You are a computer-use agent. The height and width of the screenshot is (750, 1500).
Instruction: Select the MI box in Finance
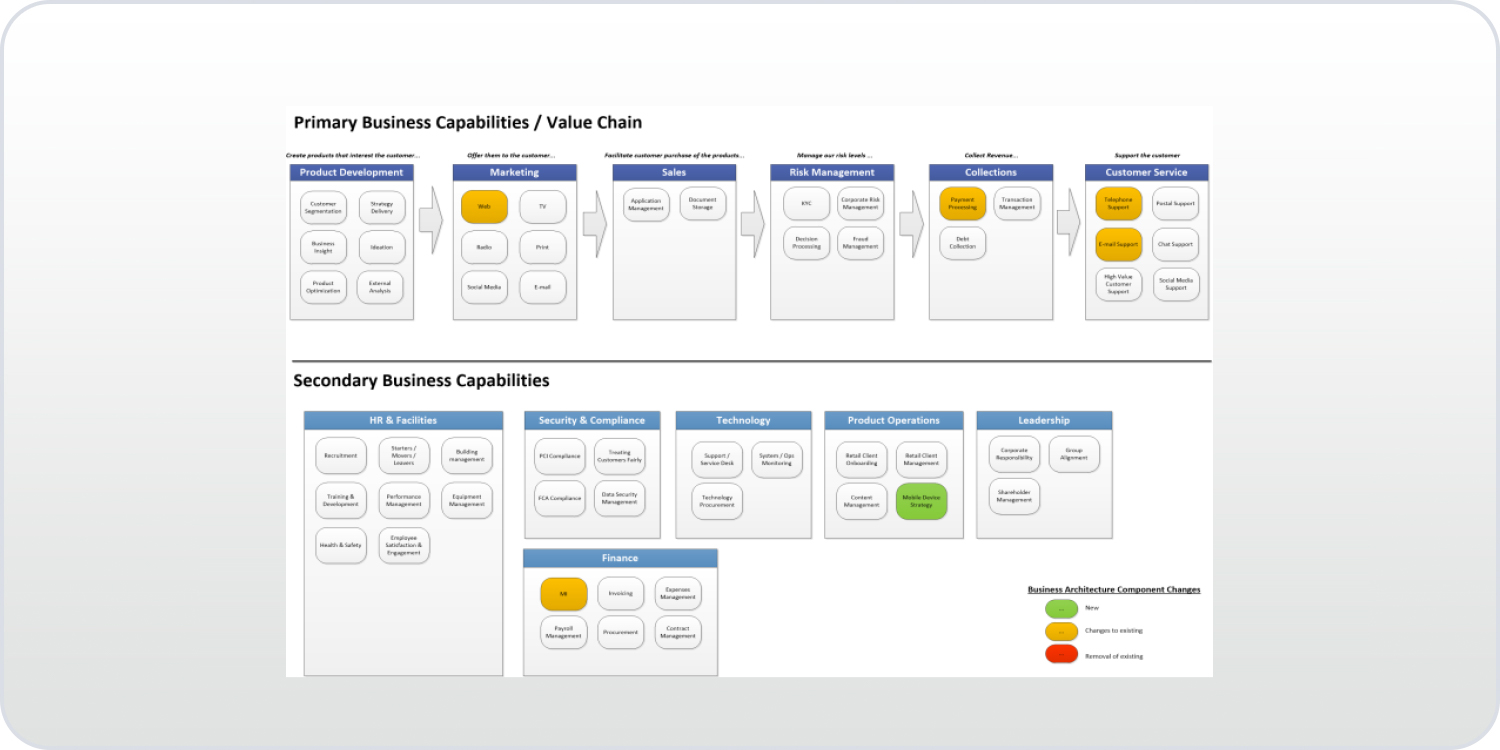tap(563, 593)
